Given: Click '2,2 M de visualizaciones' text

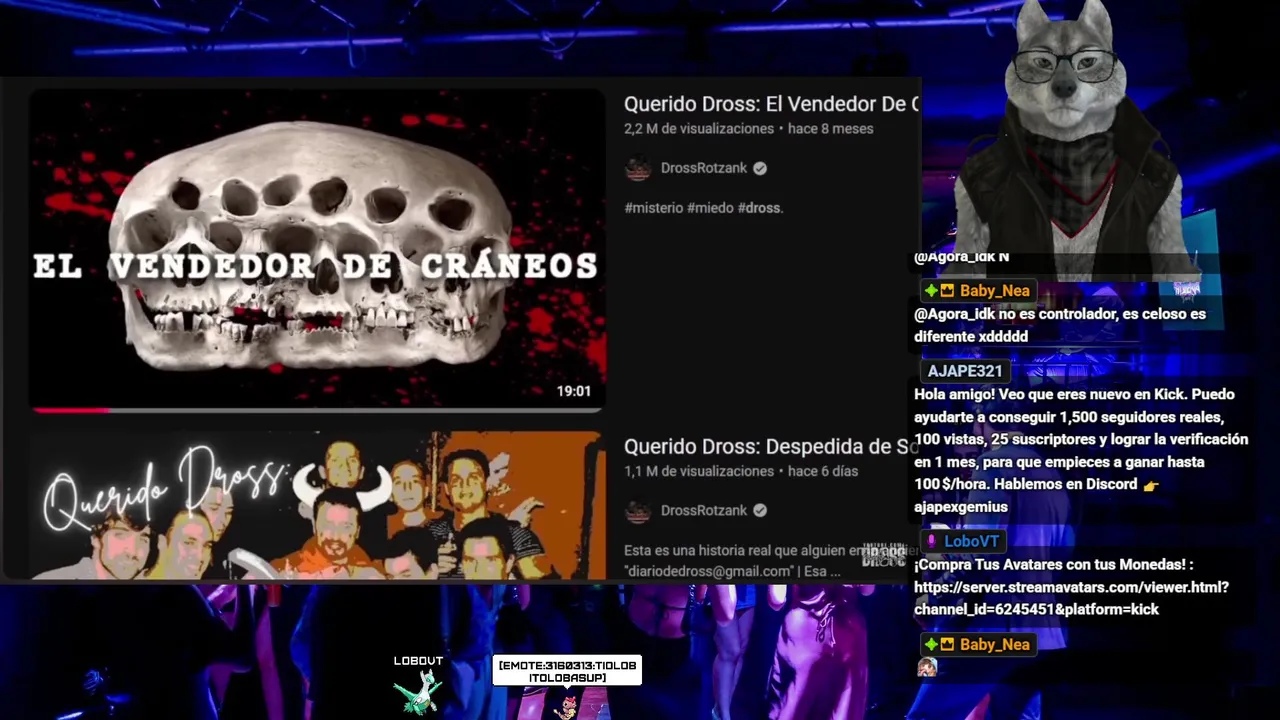Looking at the screenshot, I should tap(699, 129).
